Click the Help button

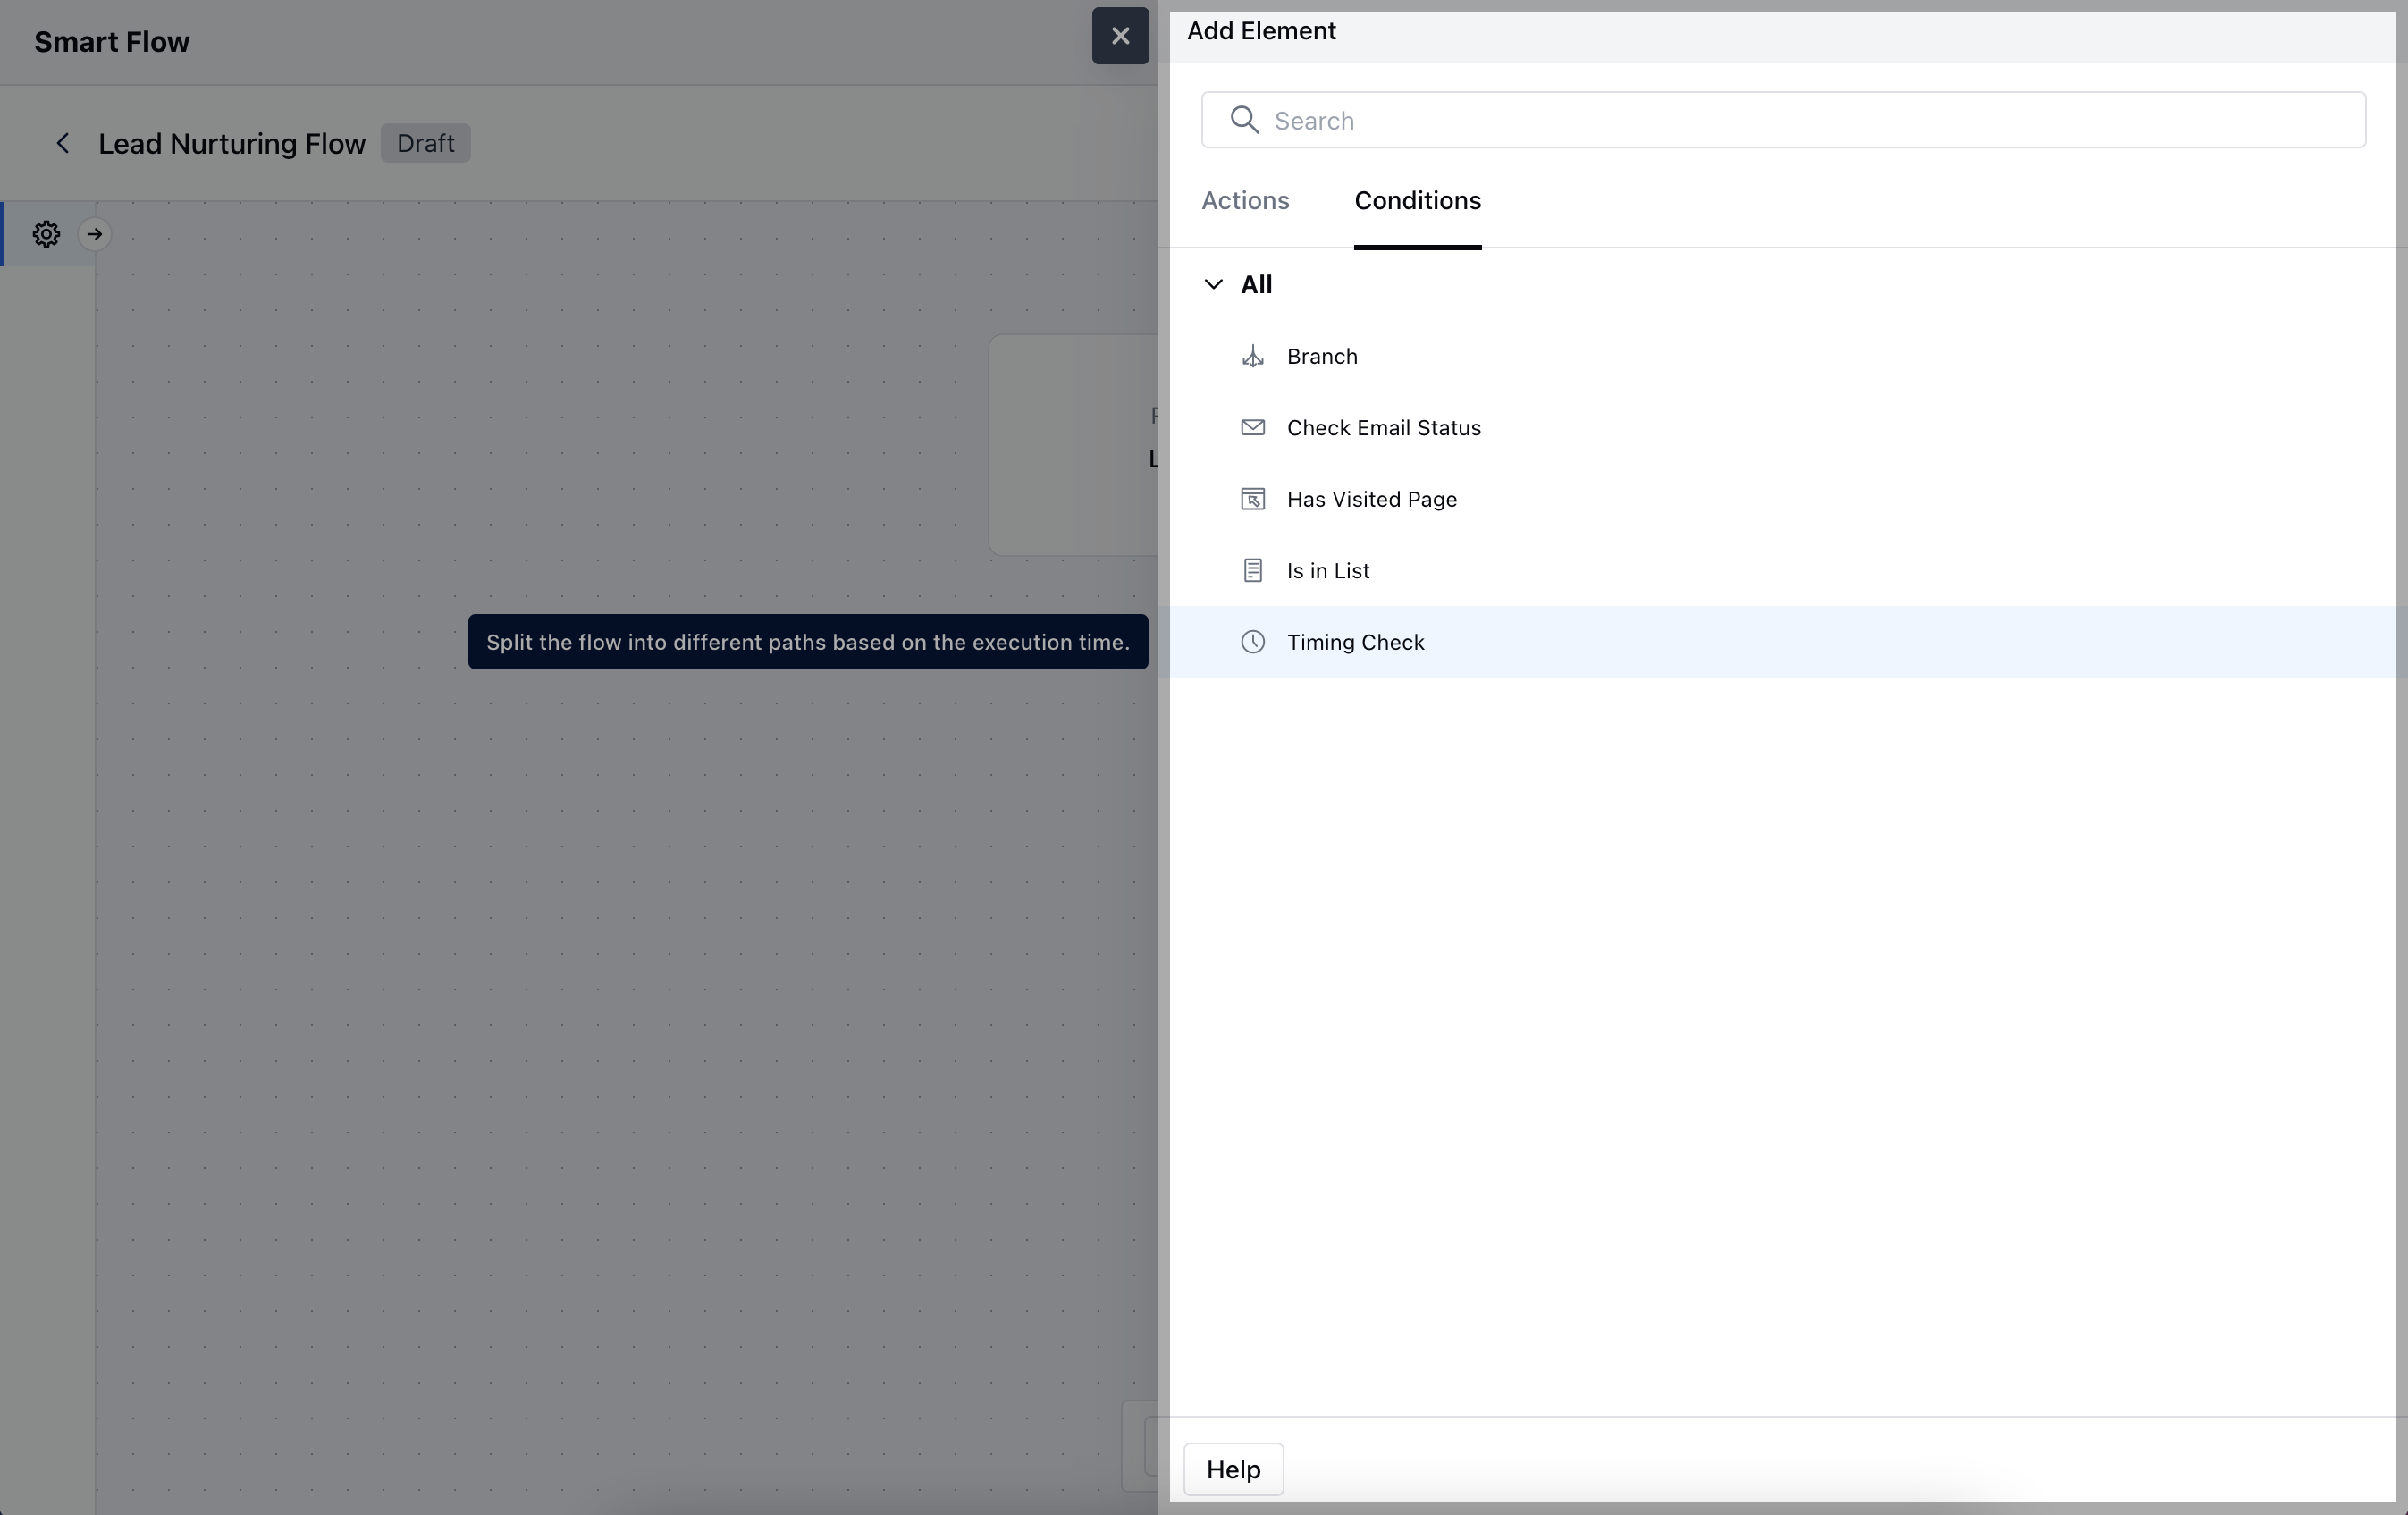point(1233,1469)
